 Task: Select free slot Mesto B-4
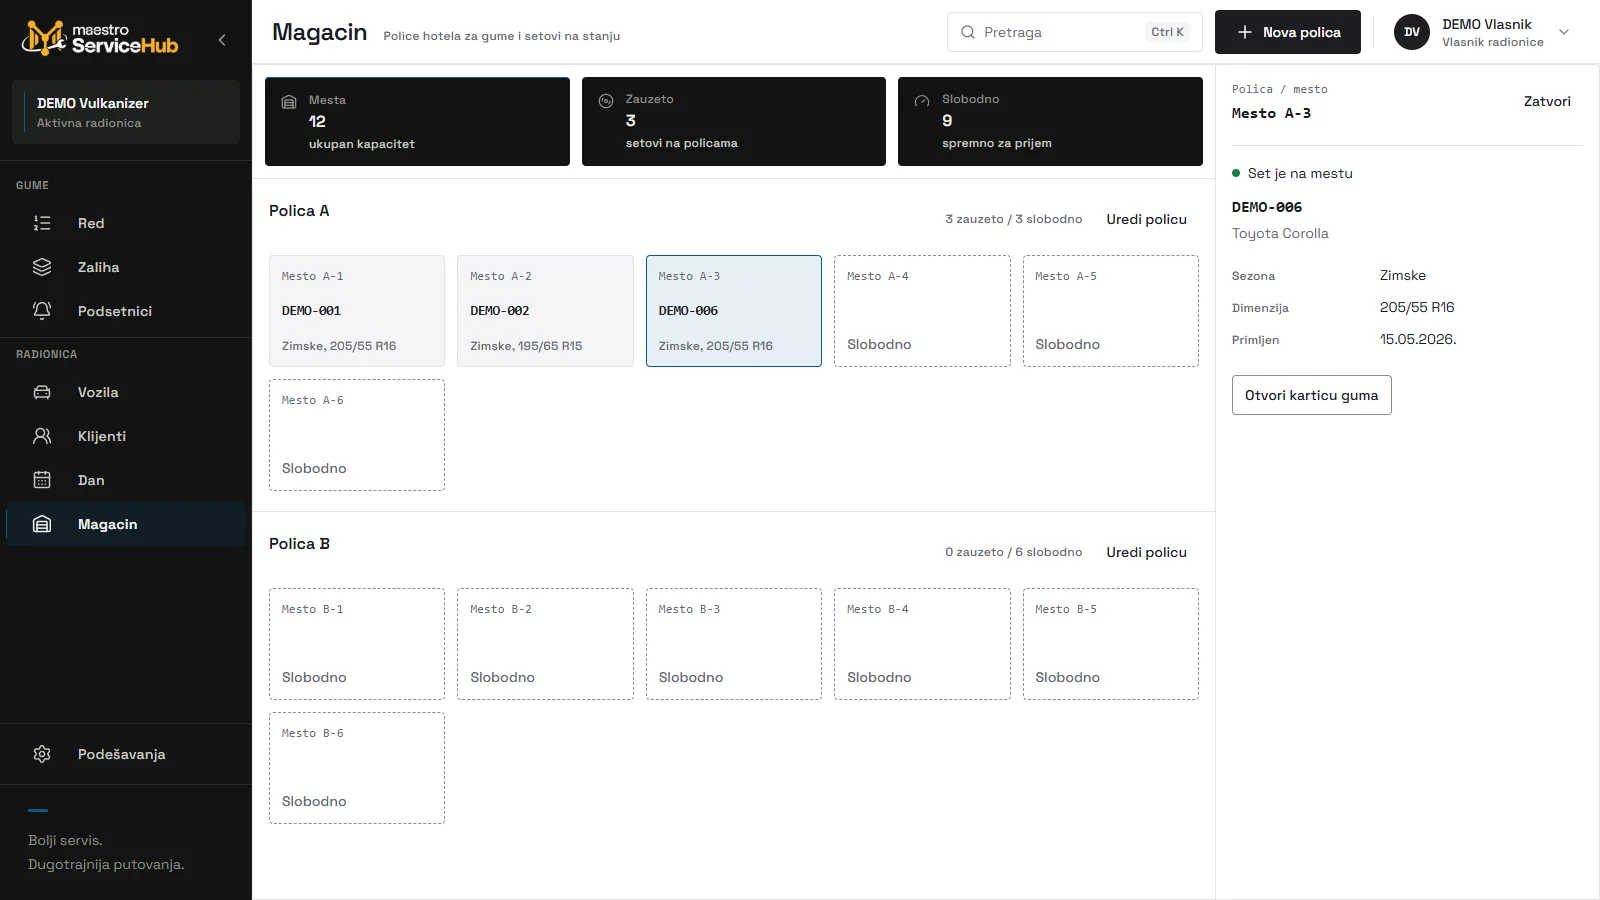coord(922,644)
